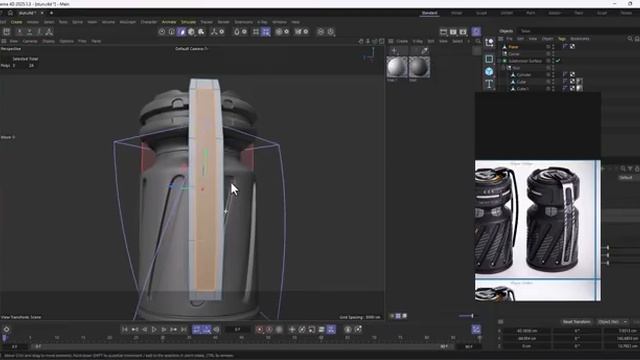Go to end of animation

[x=184, y=329]
